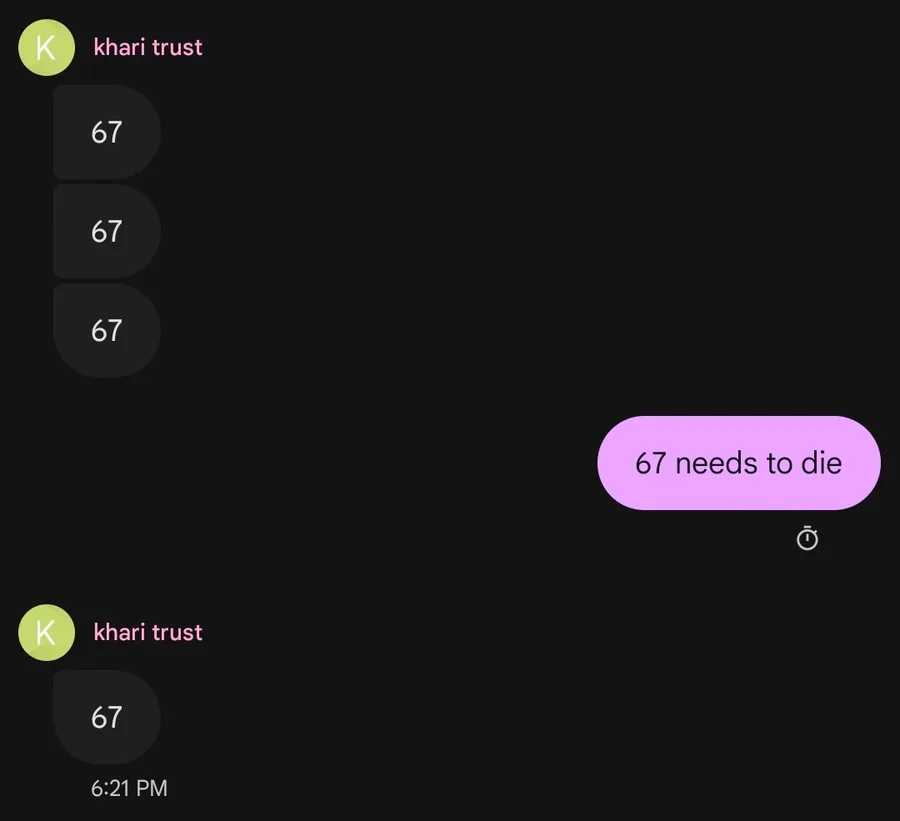Viewport: 900px width, 821px height.
Task: Select the second 67 message bubble
Action: point(106,231)
